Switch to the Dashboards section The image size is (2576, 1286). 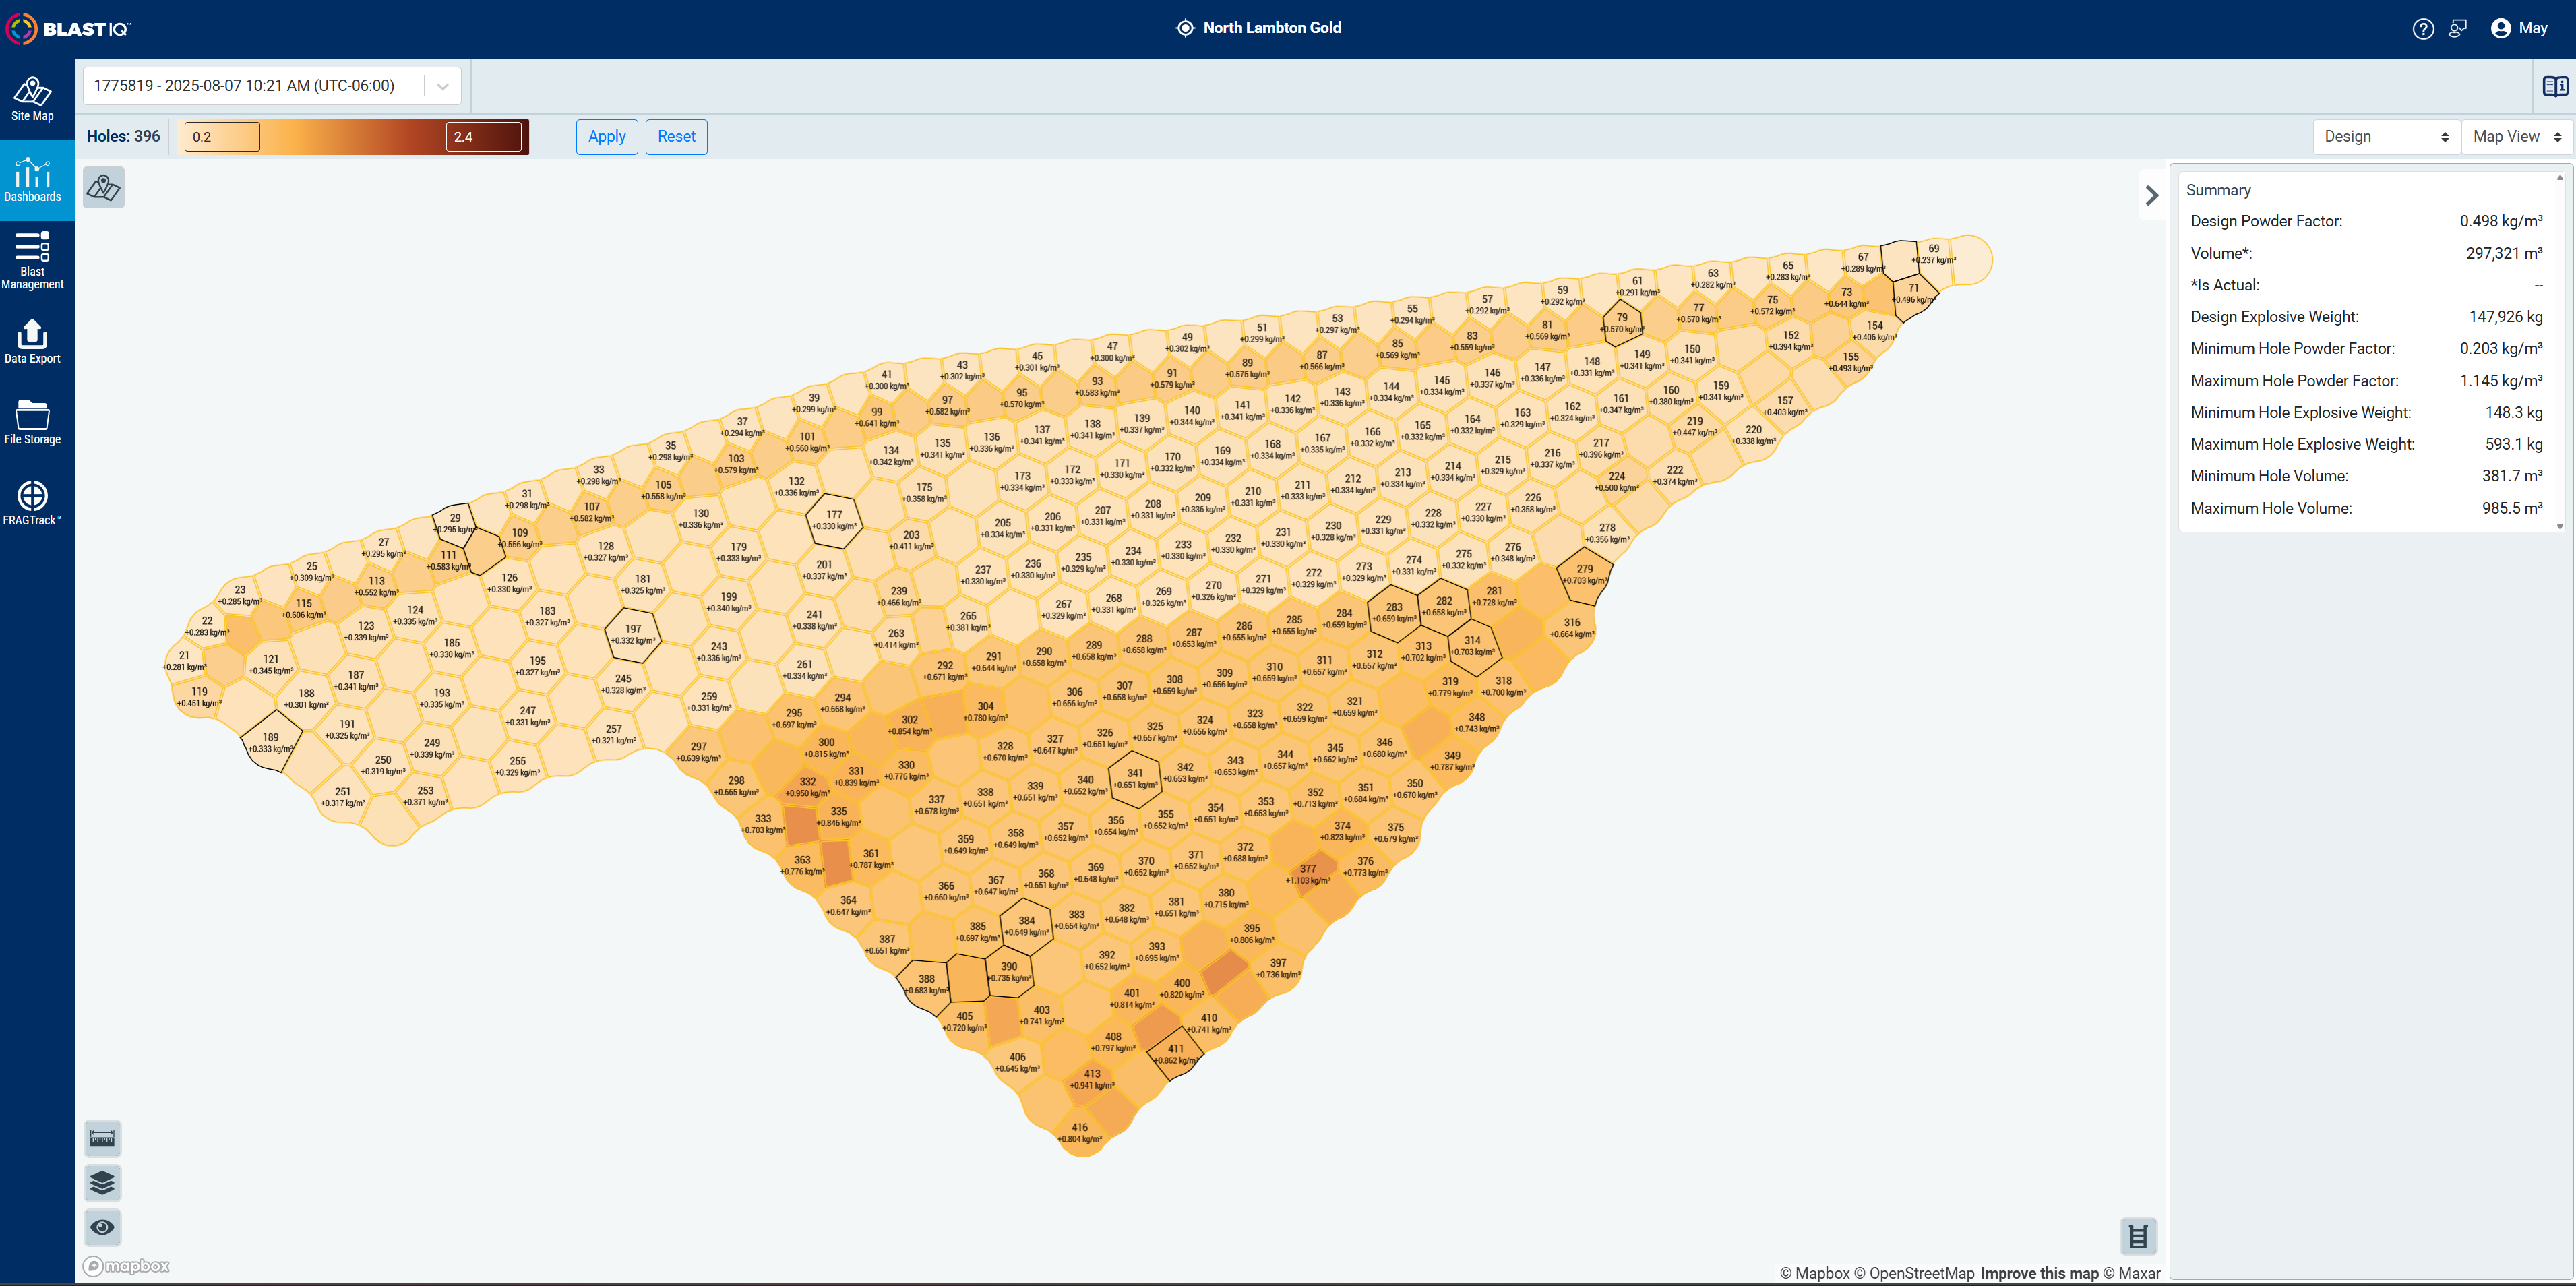point(32,180)
